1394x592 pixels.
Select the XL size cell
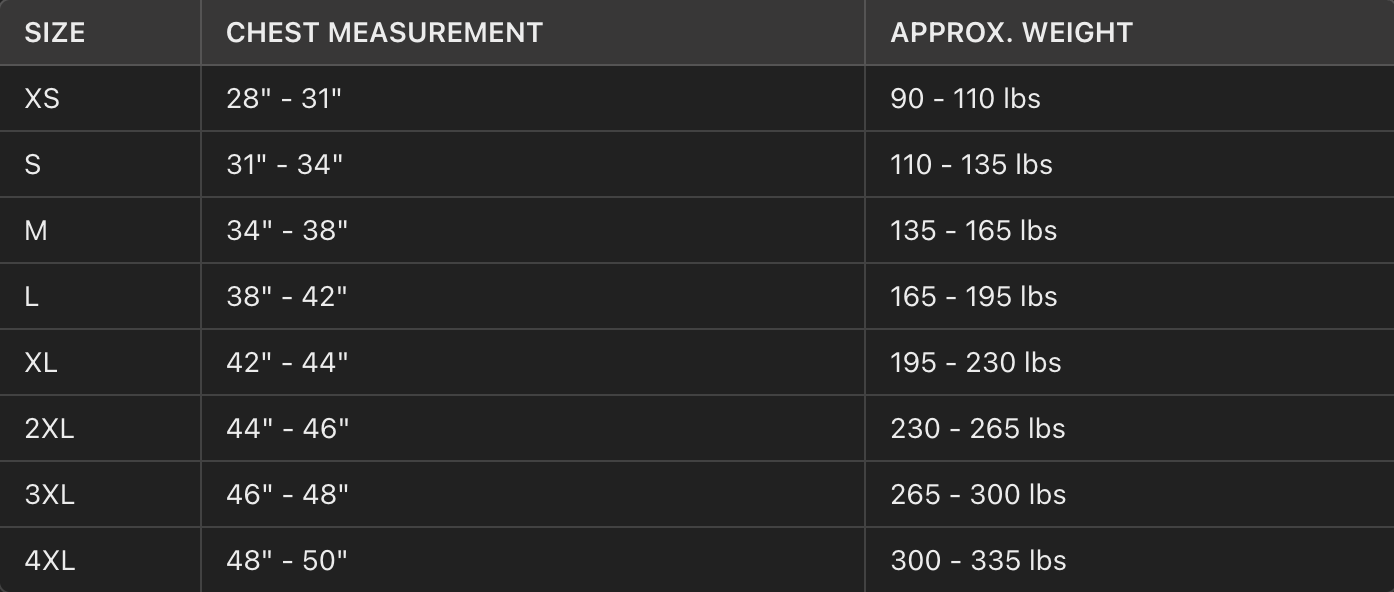[x=41, y=363]
